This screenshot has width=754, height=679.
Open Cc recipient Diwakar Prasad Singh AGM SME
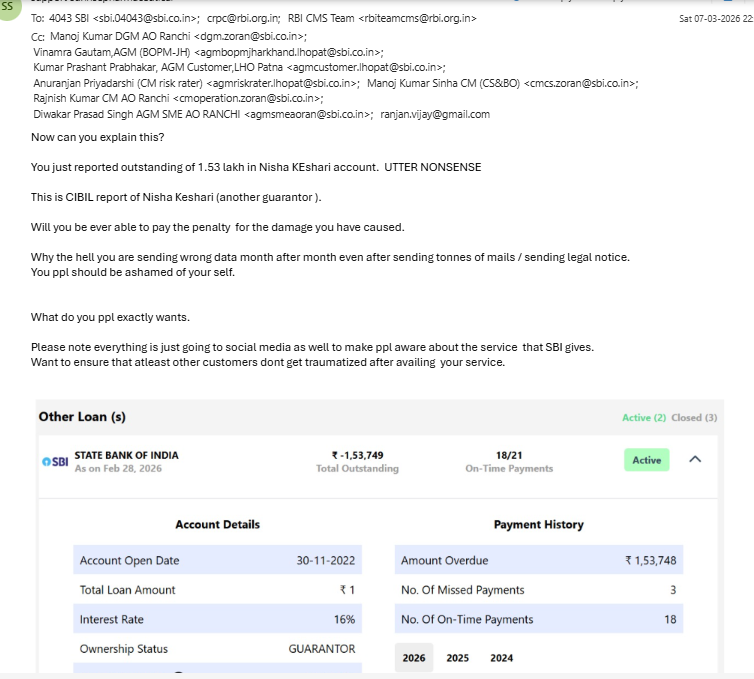(x=203, y=114)
